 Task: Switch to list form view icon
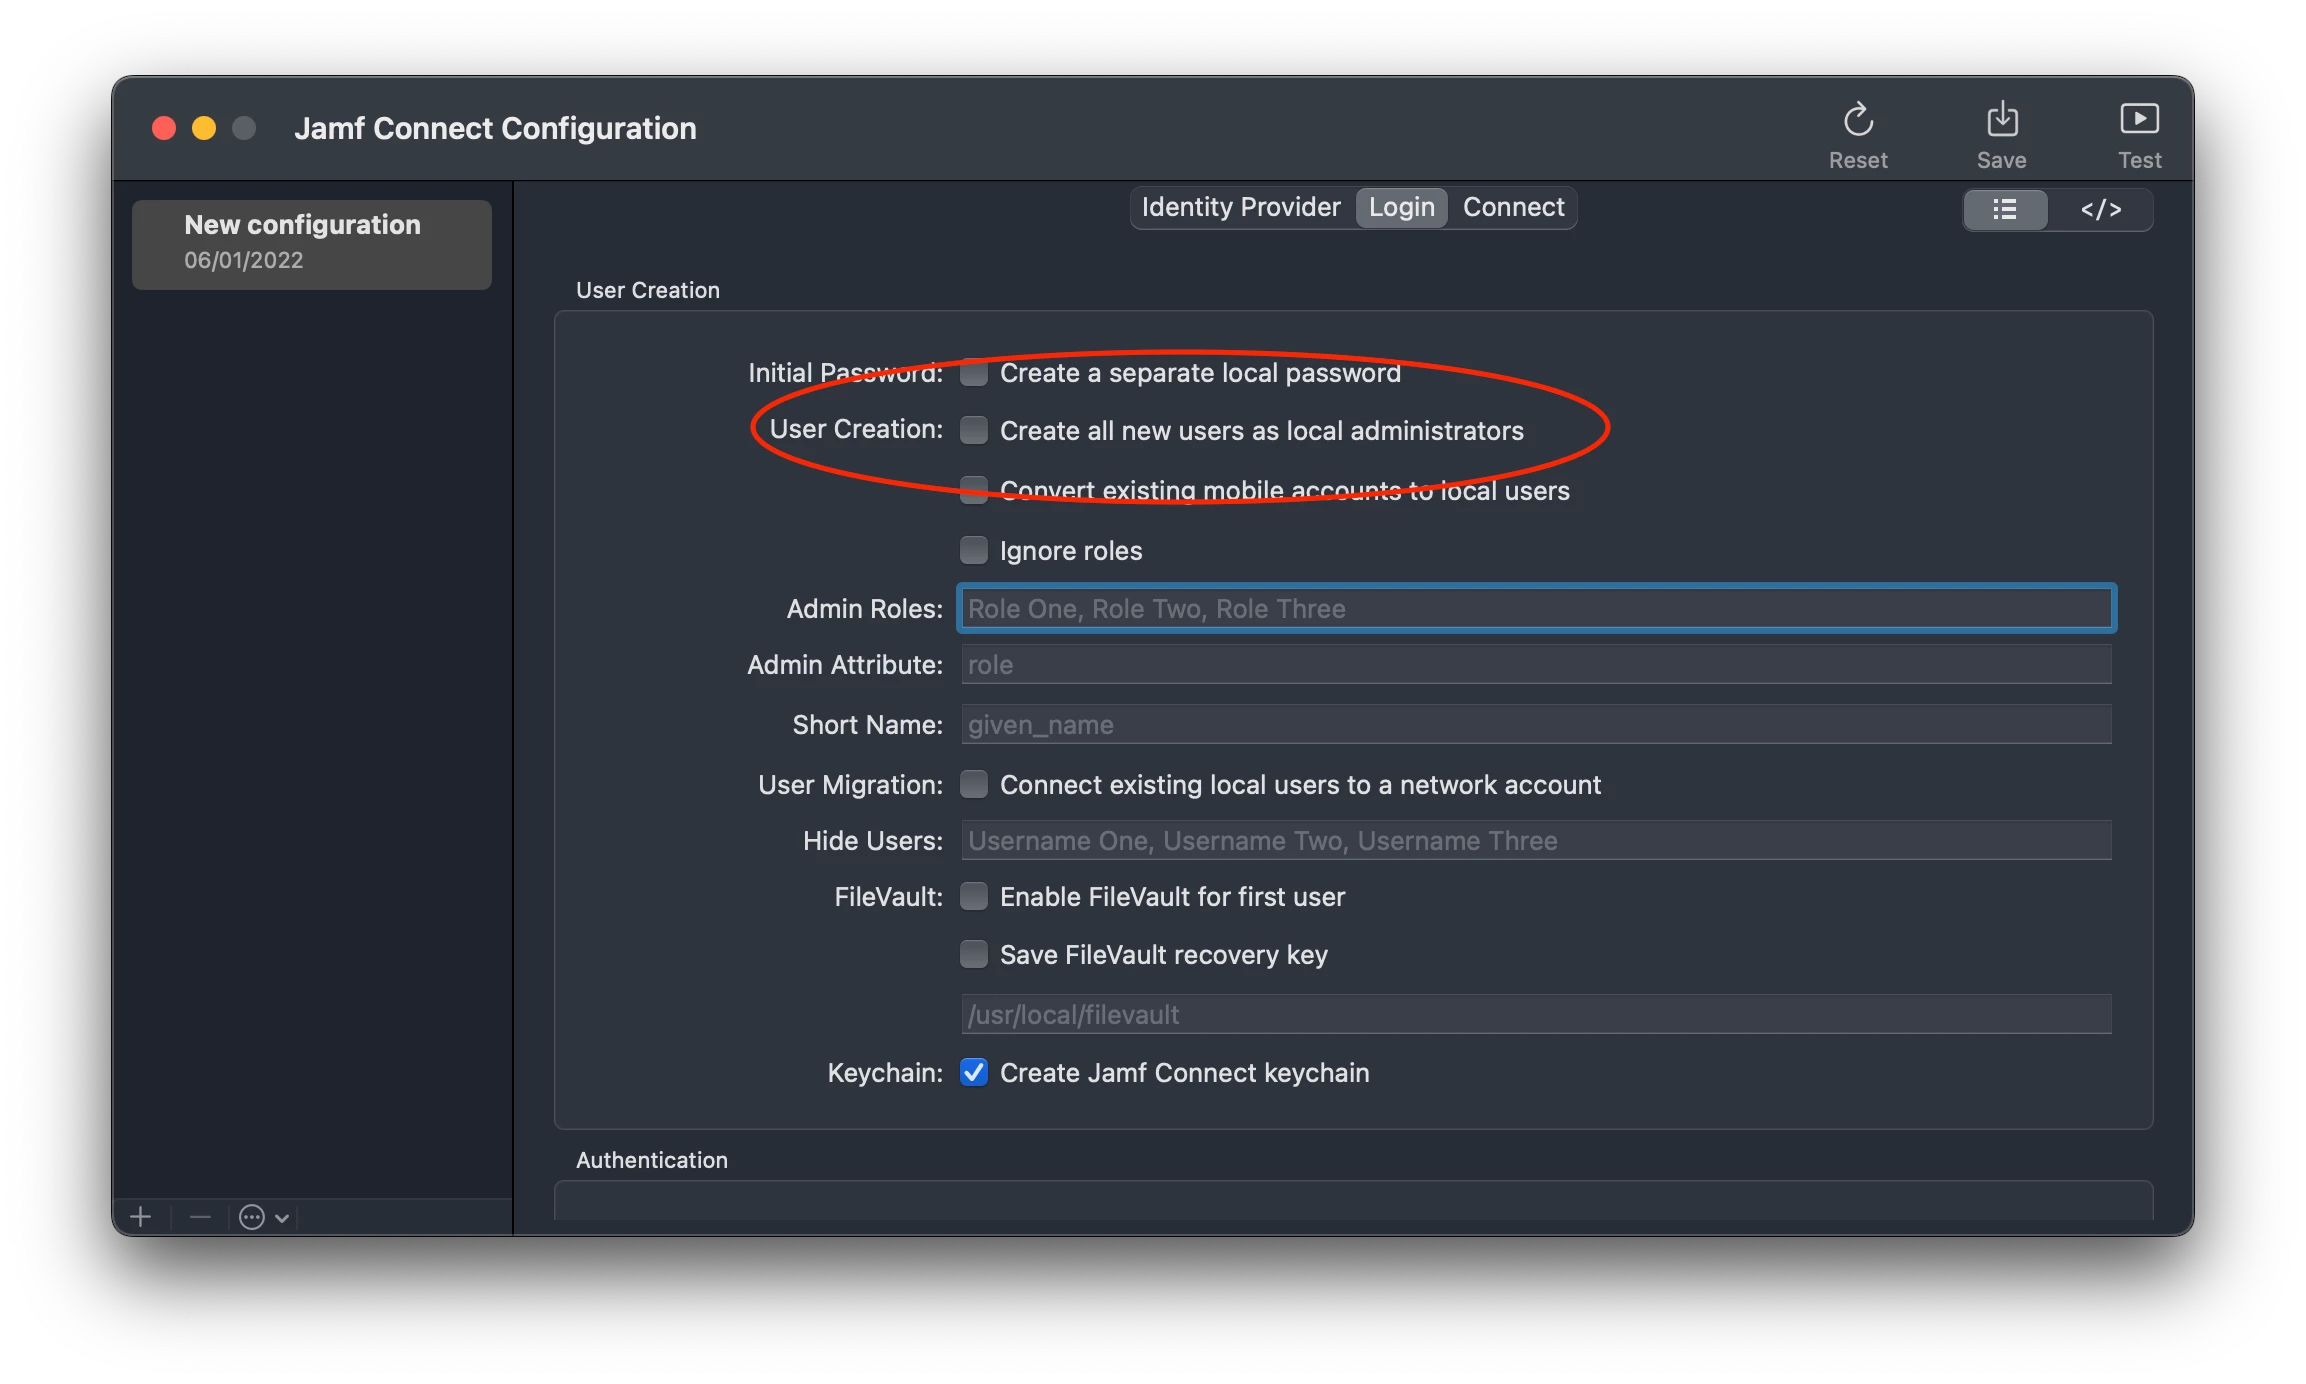[x=2005, y=210]
